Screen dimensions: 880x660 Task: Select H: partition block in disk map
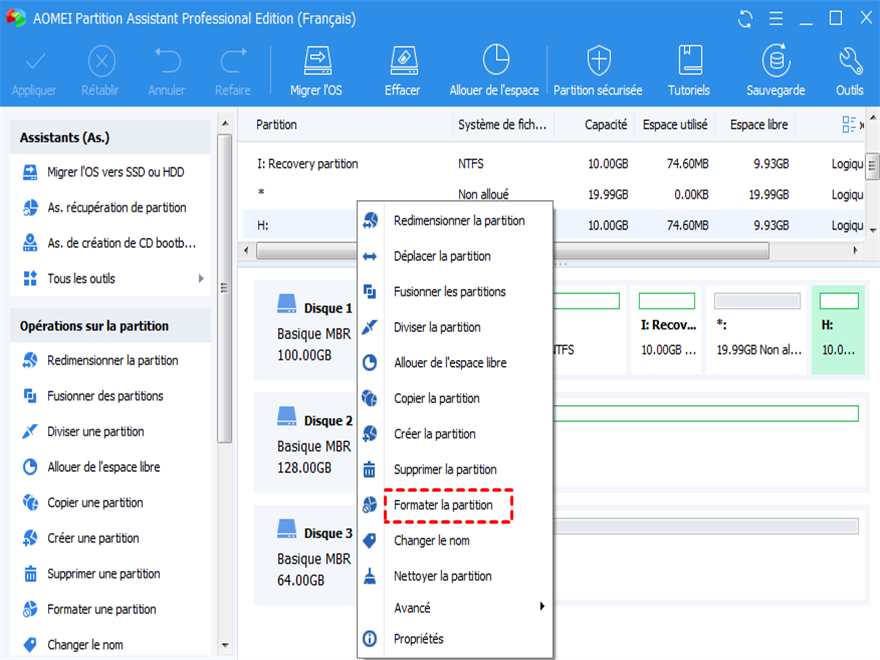[x=838, y=329]
